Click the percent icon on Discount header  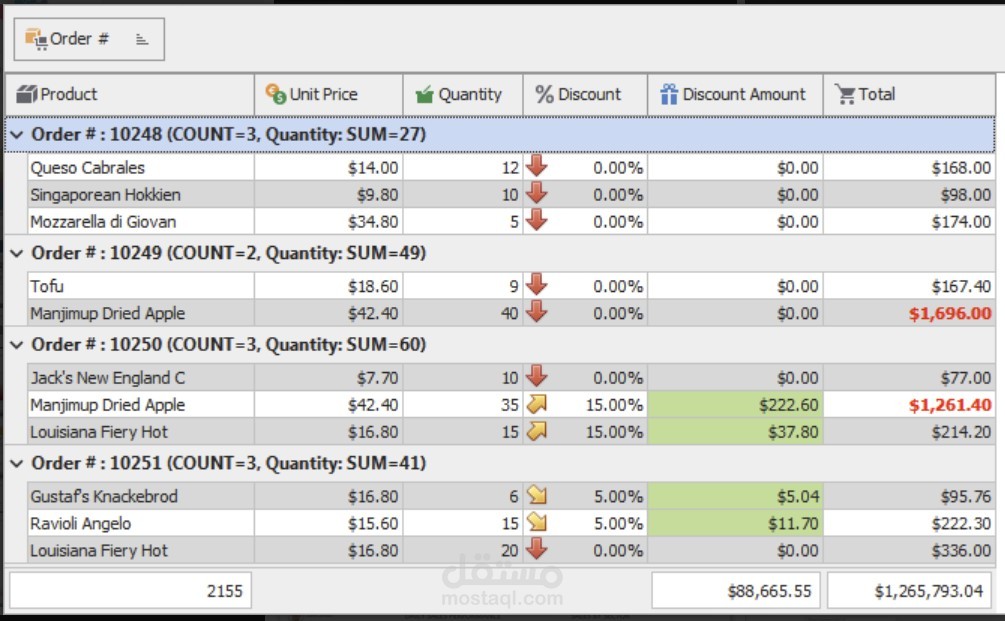543,94
